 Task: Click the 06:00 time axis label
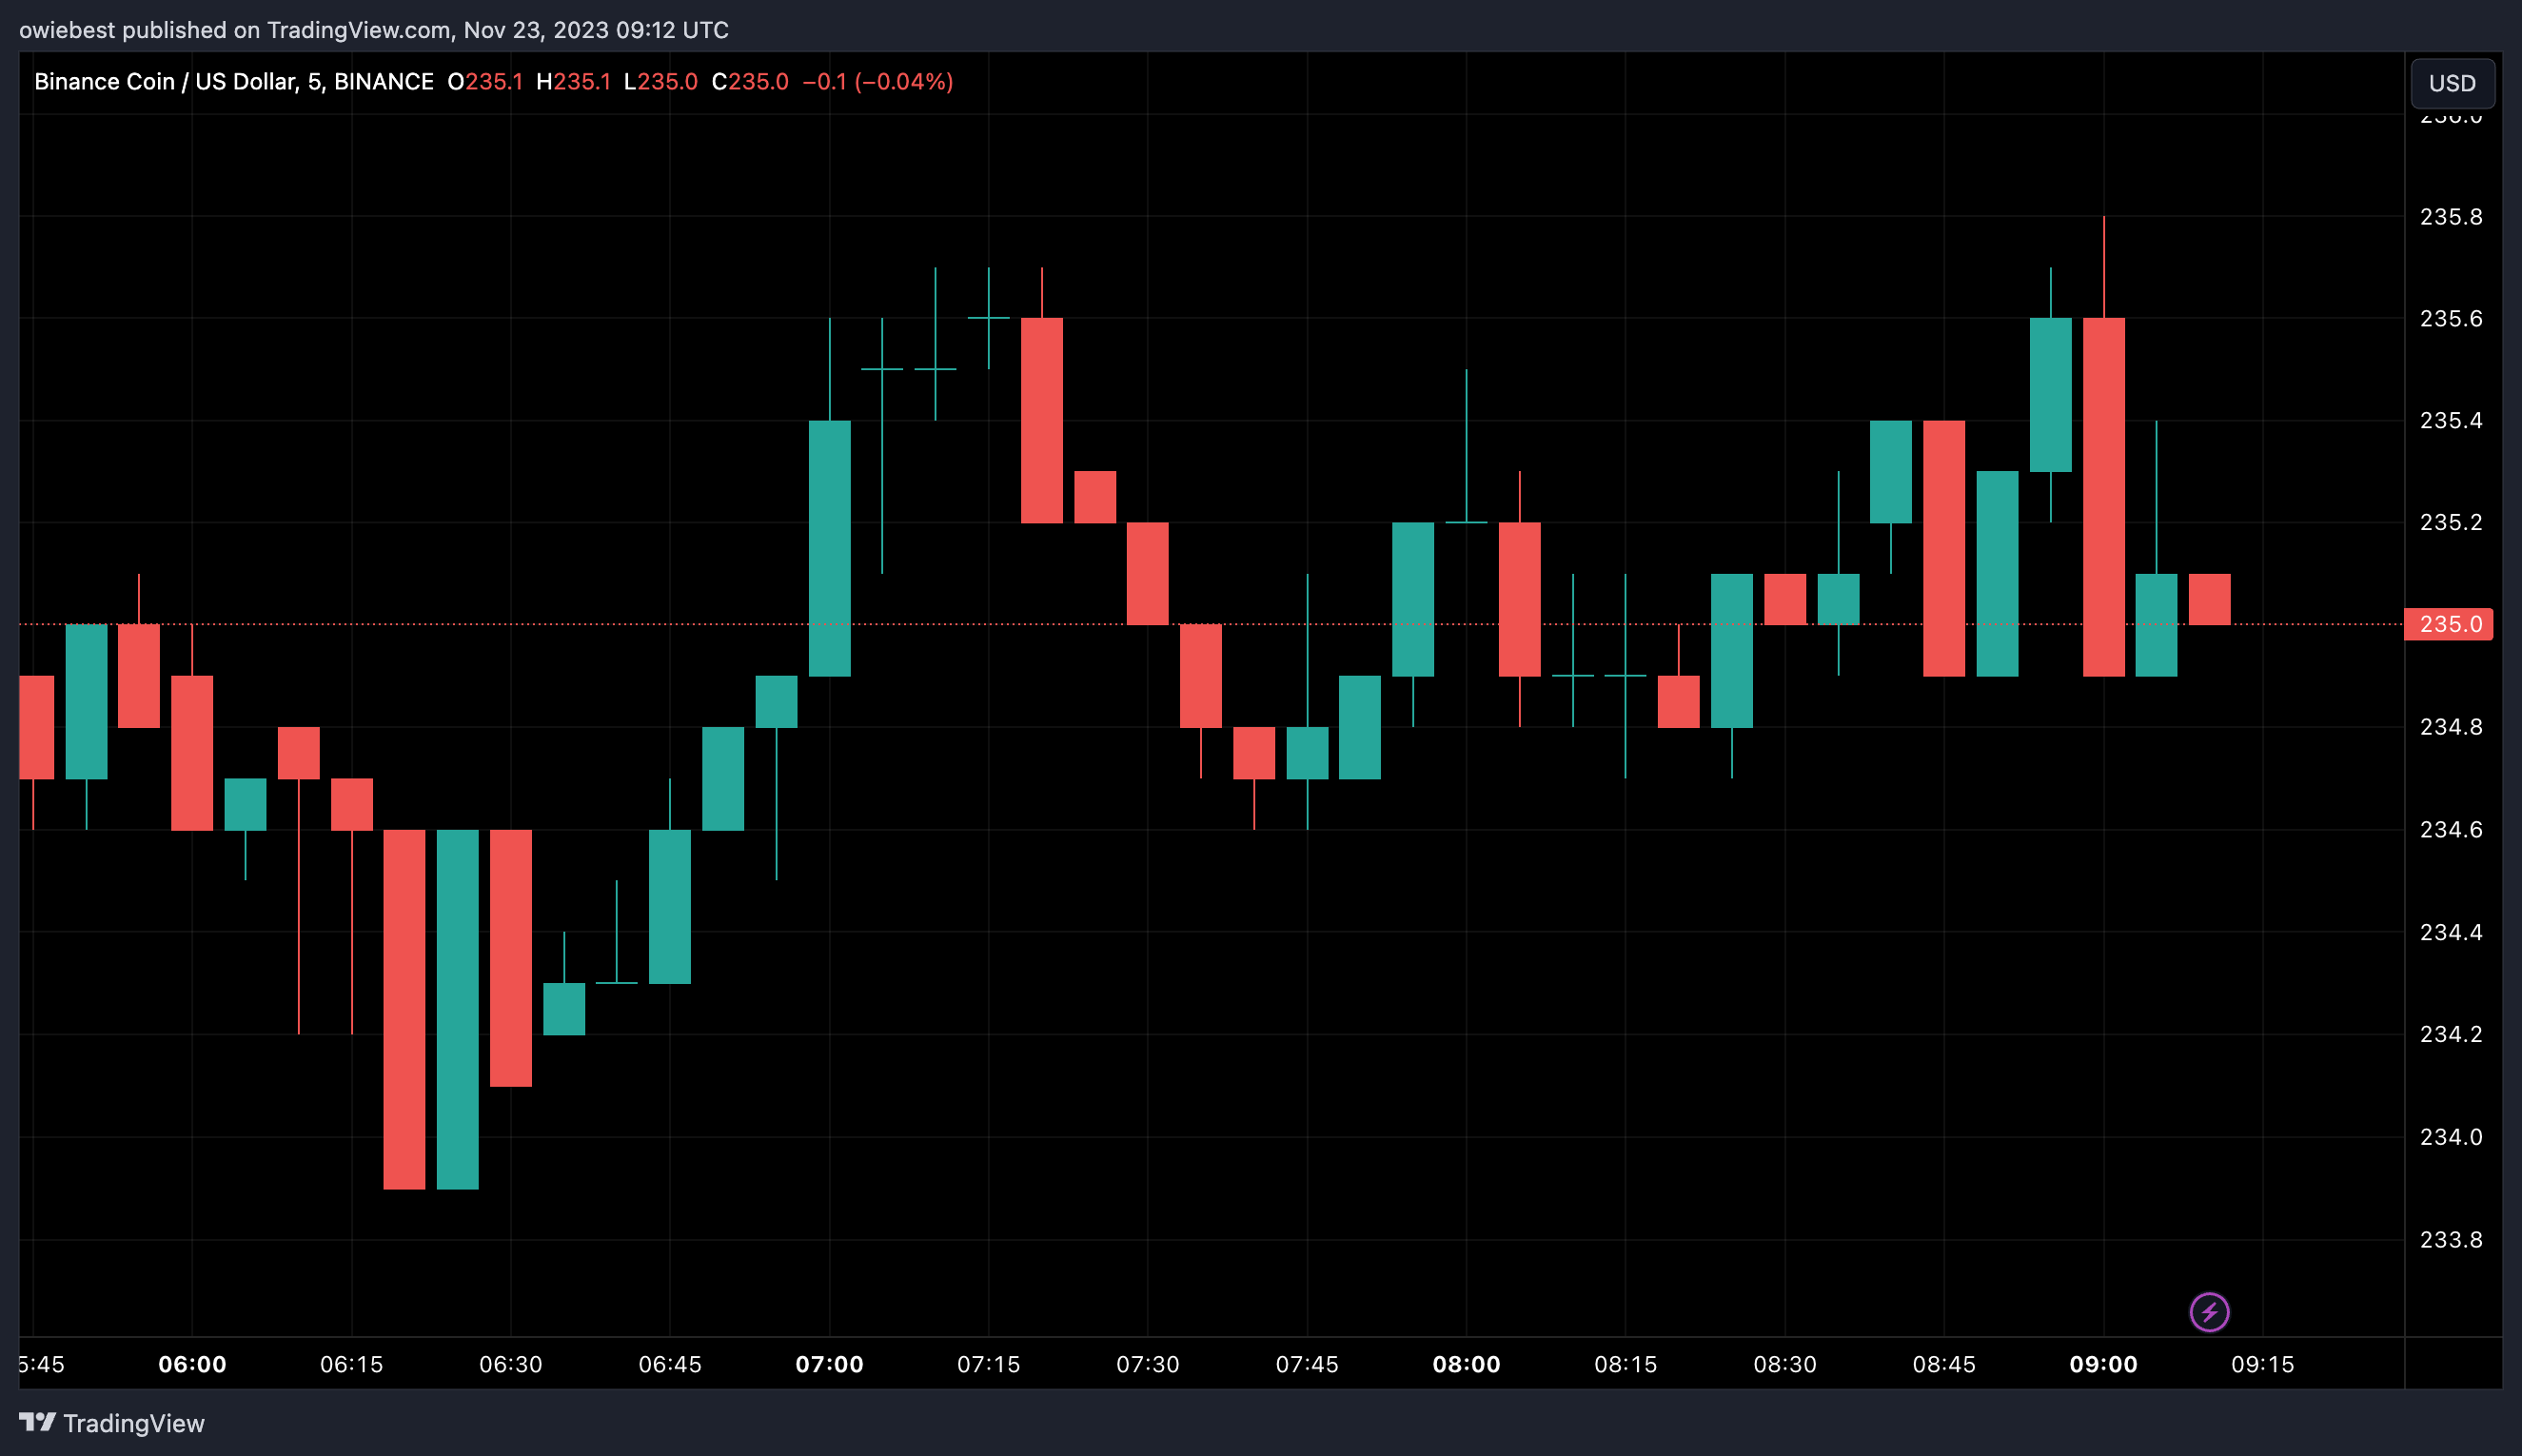pyautogui.click(x=192, y=1364)
